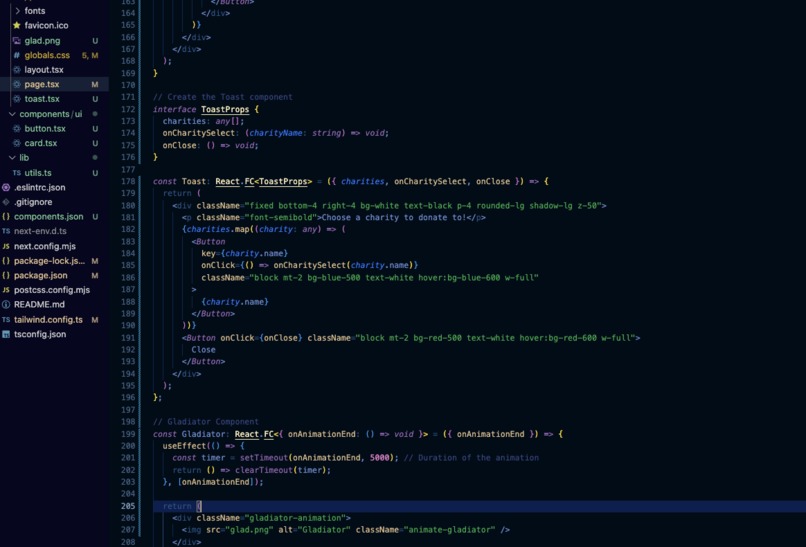Click the button.tsx React file icon
The height and width of the screenshot is (547, 806).
point(16,129)
